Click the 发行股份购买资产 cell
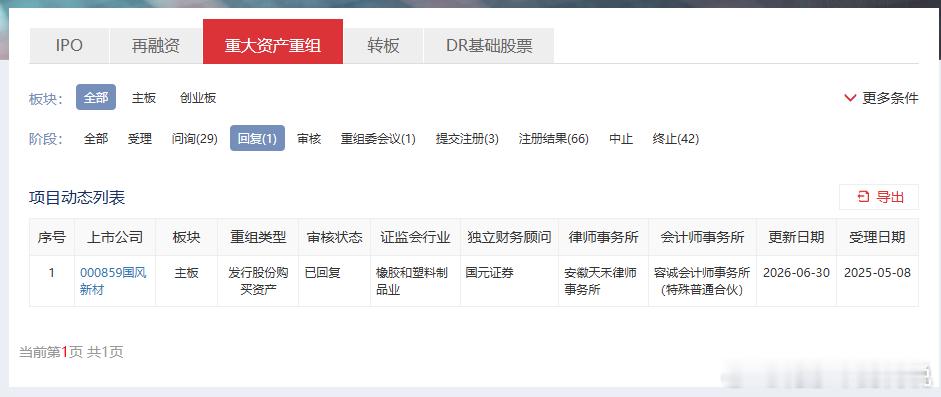The width and height of the screenshot is (941, 397). 258,281
